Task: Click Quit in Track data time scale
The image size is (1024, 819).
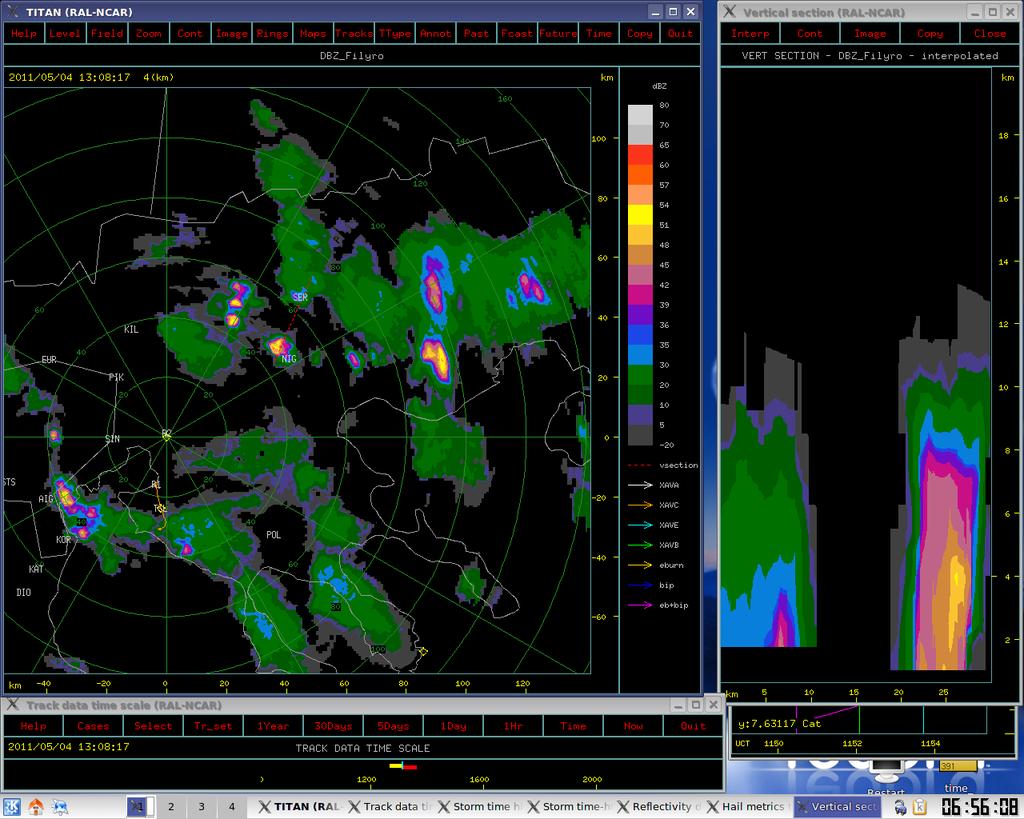Action: (693, 726)
